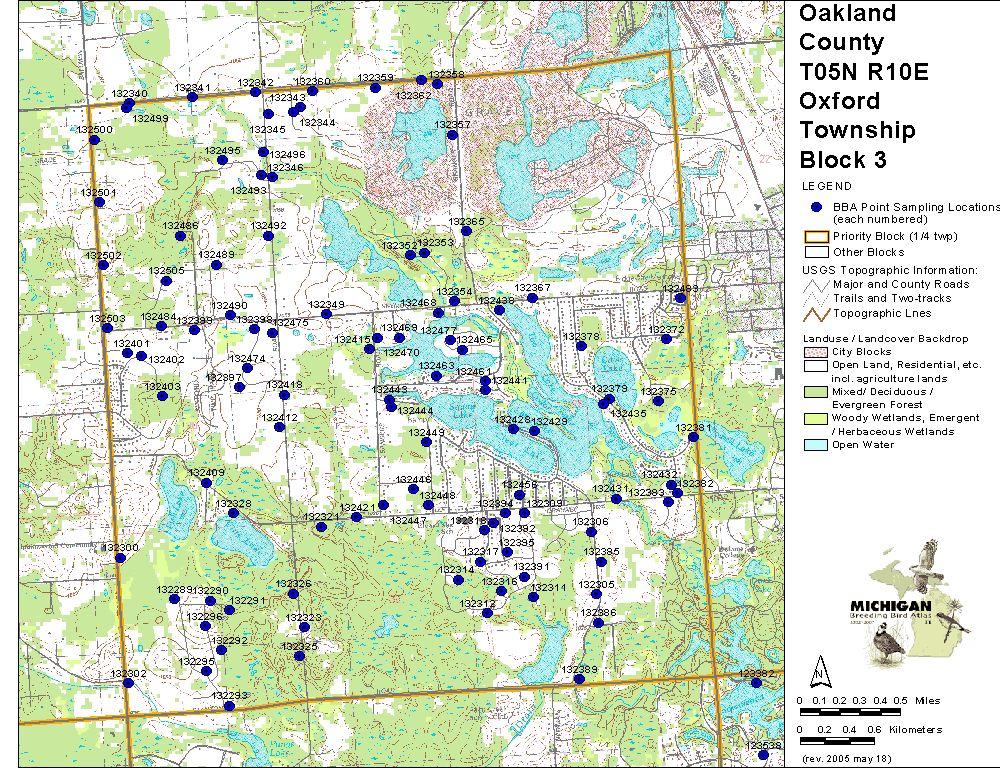This screenshot has width=1000, height=768.
Task: Click sampling point 132381
Action: [x=693, y=437]
